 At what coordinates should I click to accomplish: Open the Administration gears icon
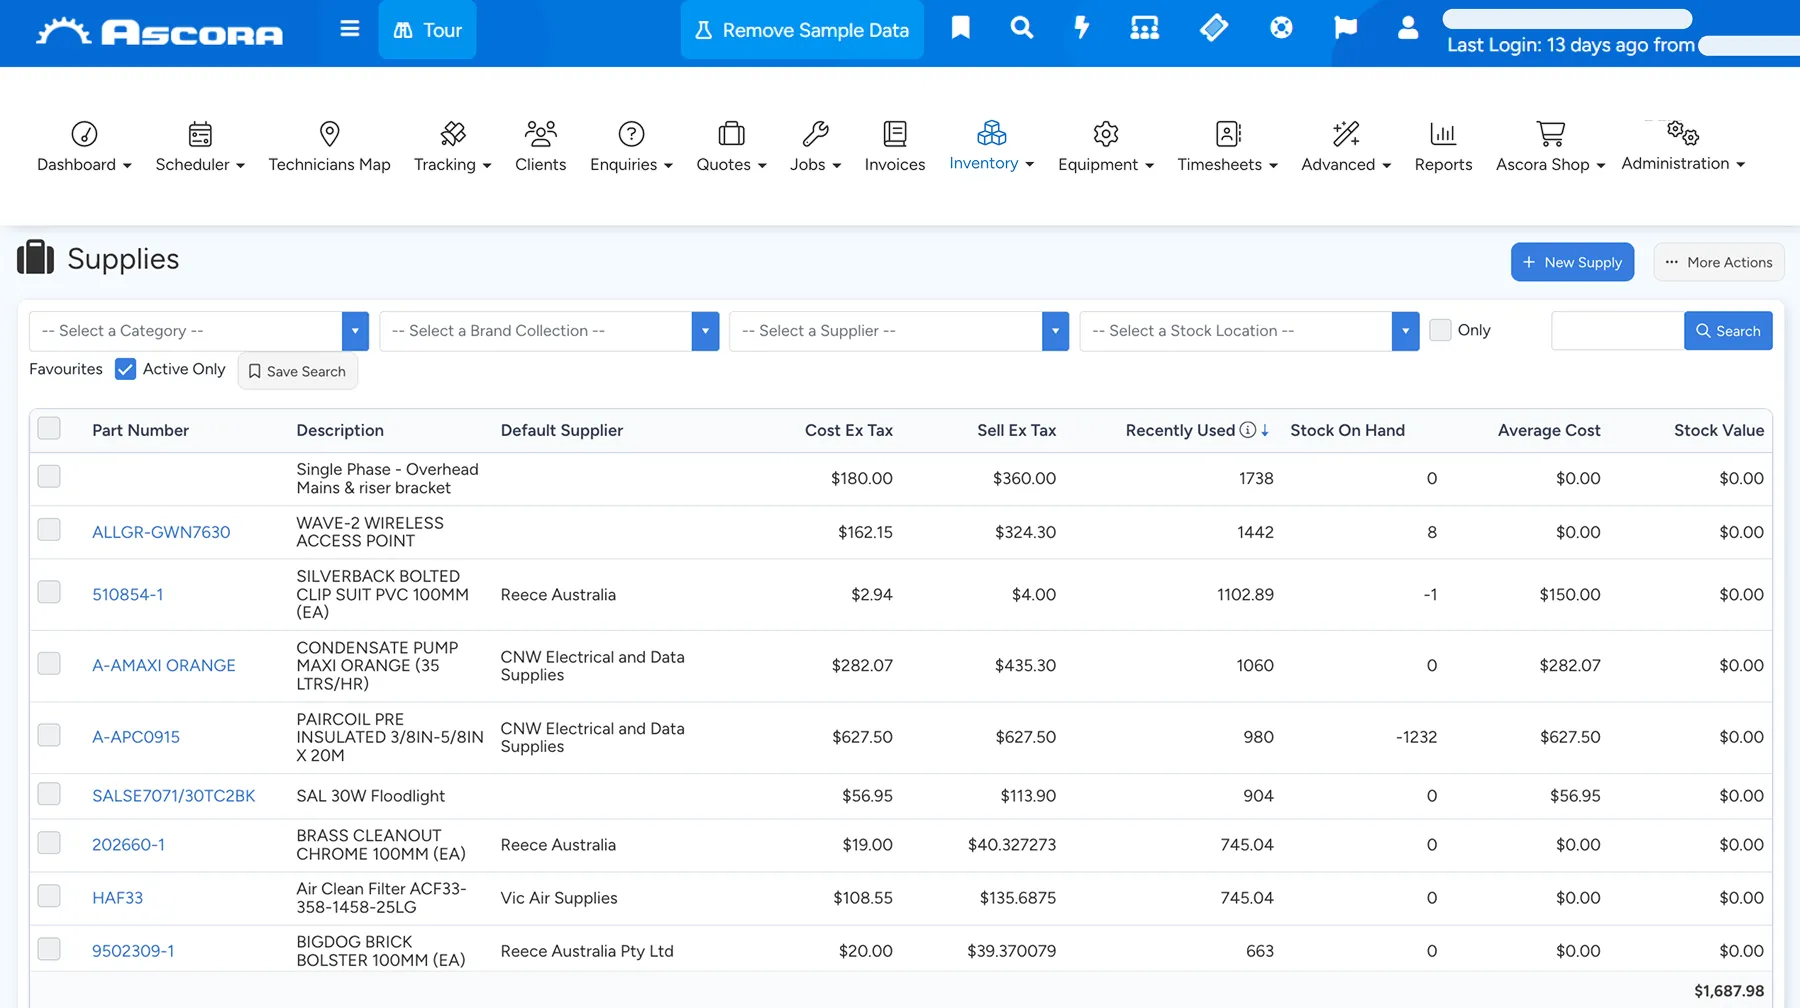[x=1682, y=132]
